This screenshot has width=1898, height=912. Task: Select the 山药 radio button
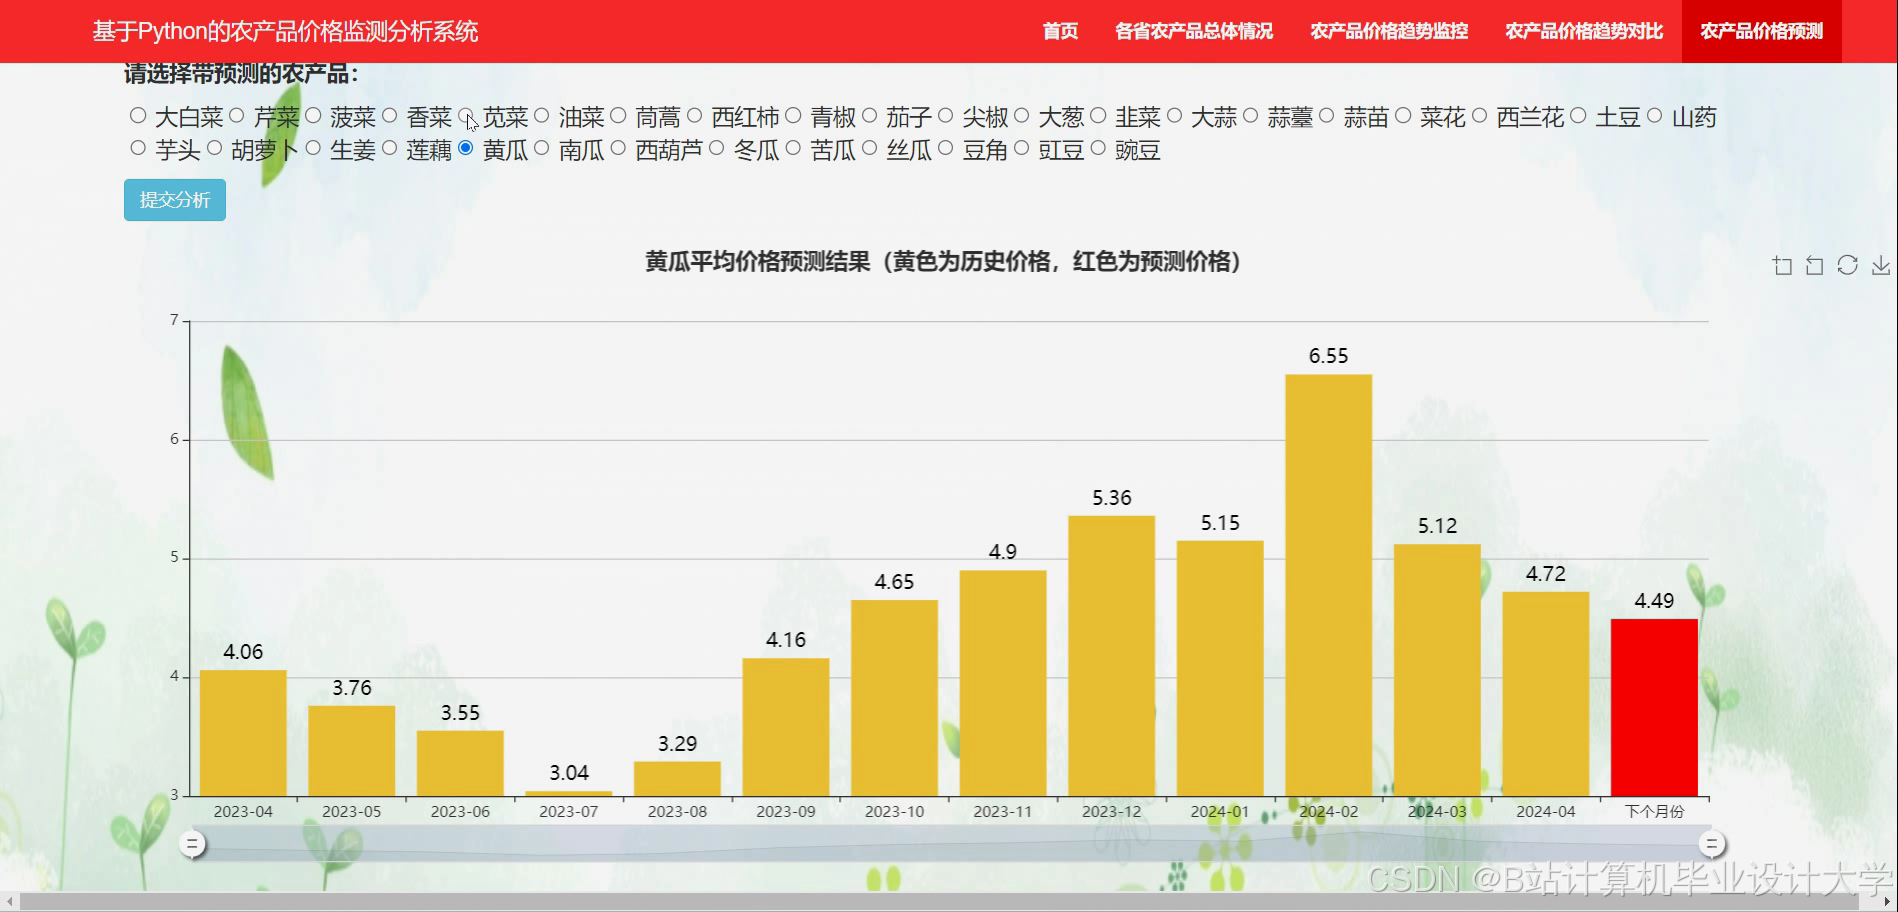1654,116
